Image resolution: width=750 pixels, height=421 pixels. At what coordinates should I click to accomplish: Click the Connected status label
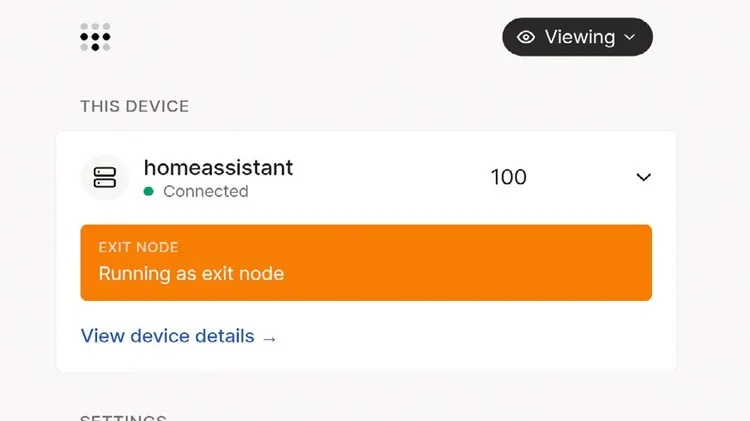206,191
